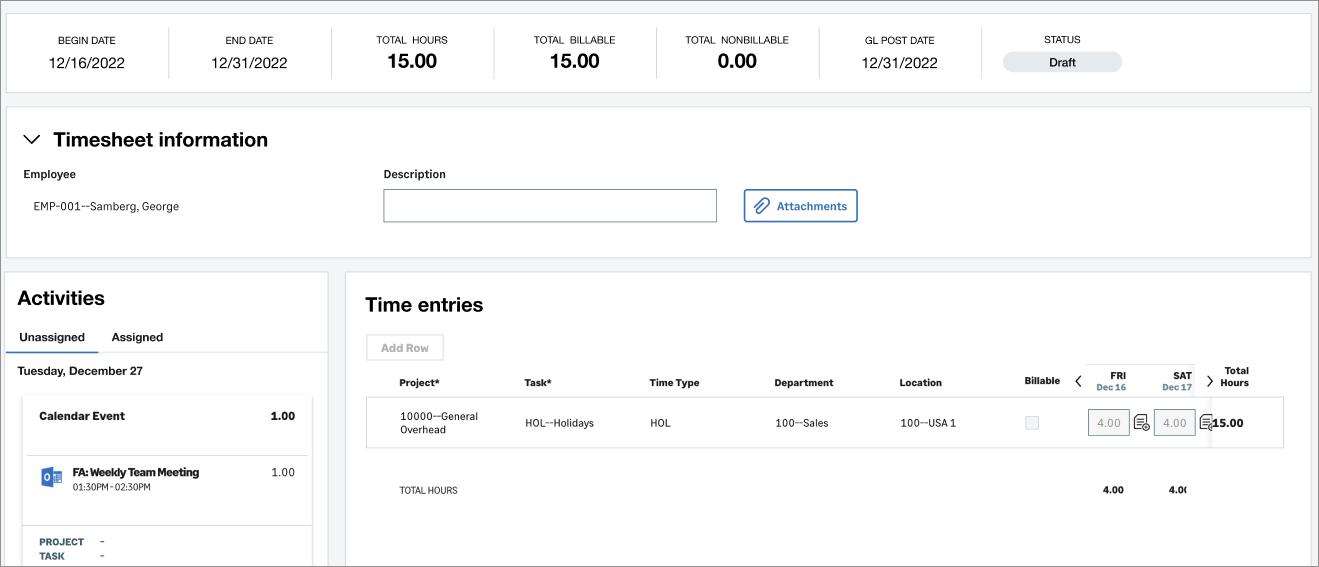1319x567 pixels.
Task: Click the Outlook calendar icon for Weekly Team Meeting
Action: tap(51, 478)
